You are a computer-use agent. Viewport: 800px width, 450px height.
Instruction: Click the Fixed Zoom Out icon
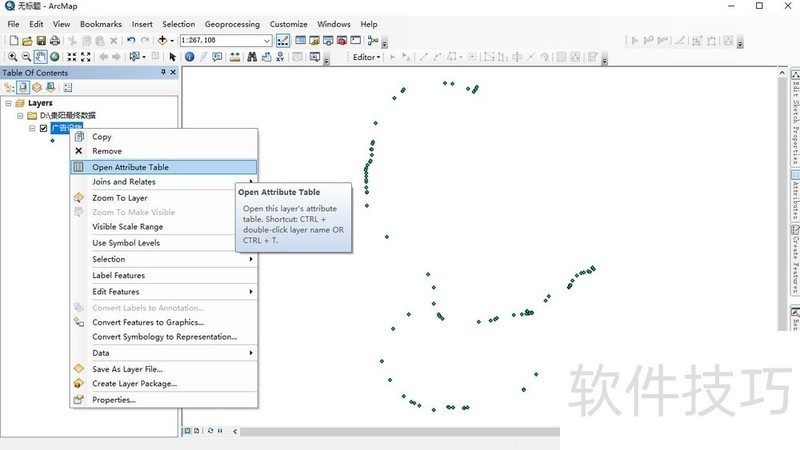(86, 57)
